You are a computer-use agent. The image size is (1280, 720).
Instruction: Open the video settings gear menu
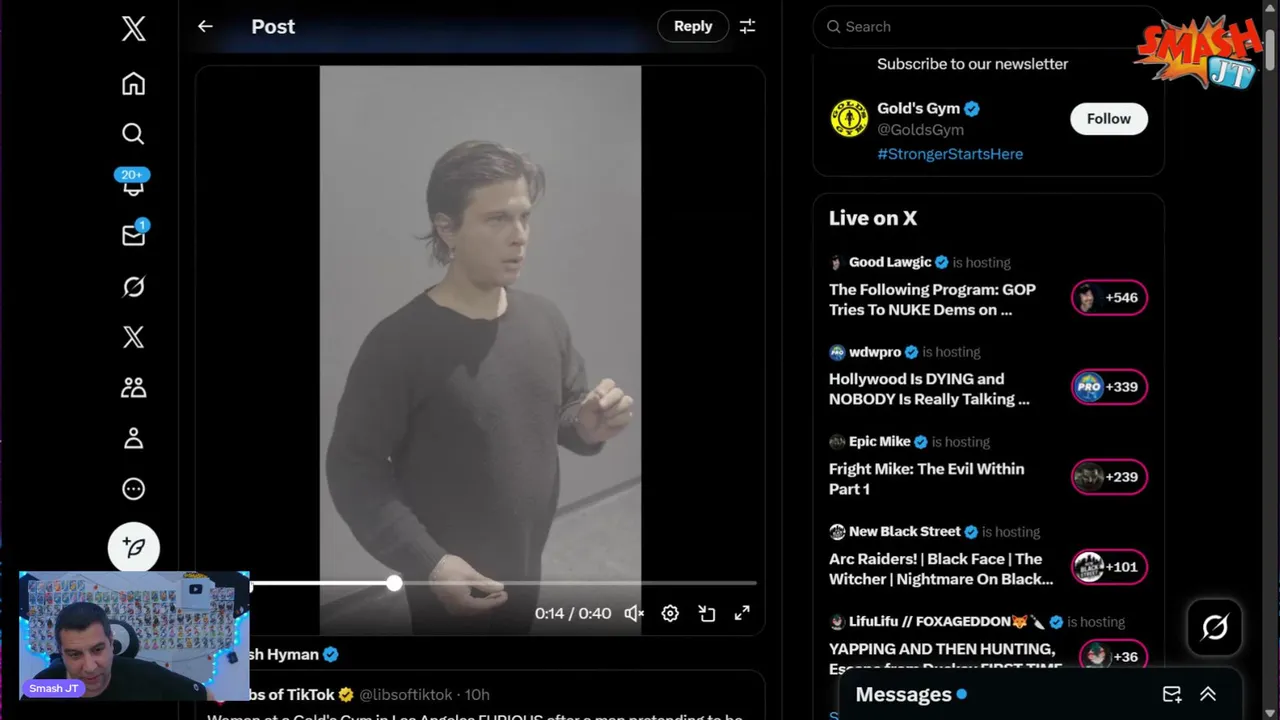[x=670, y=613]
